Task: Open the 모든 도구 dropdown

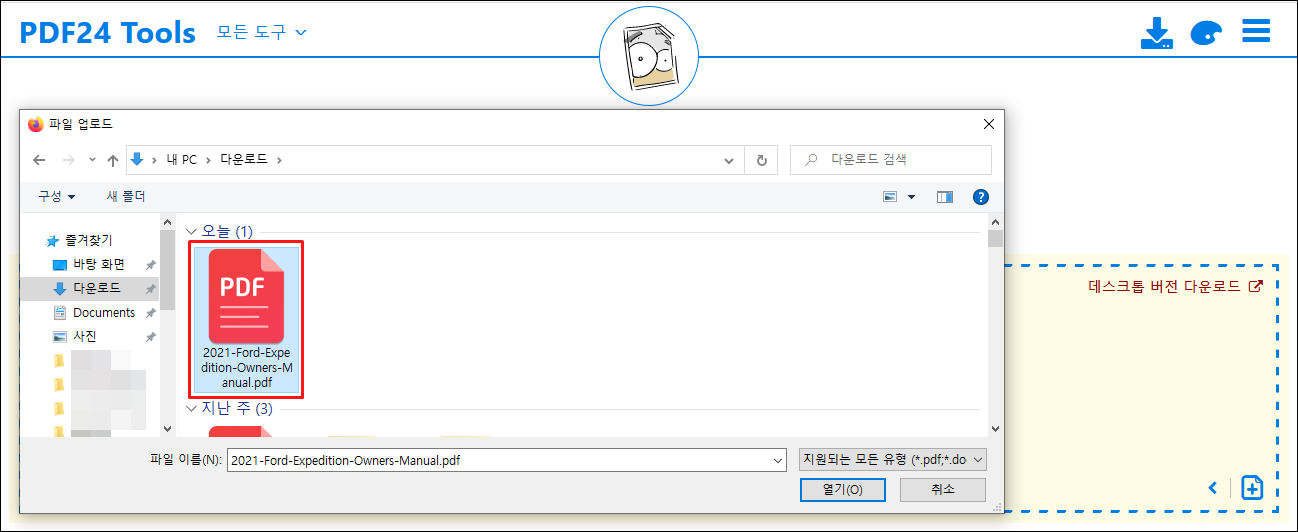Action: 262,32
